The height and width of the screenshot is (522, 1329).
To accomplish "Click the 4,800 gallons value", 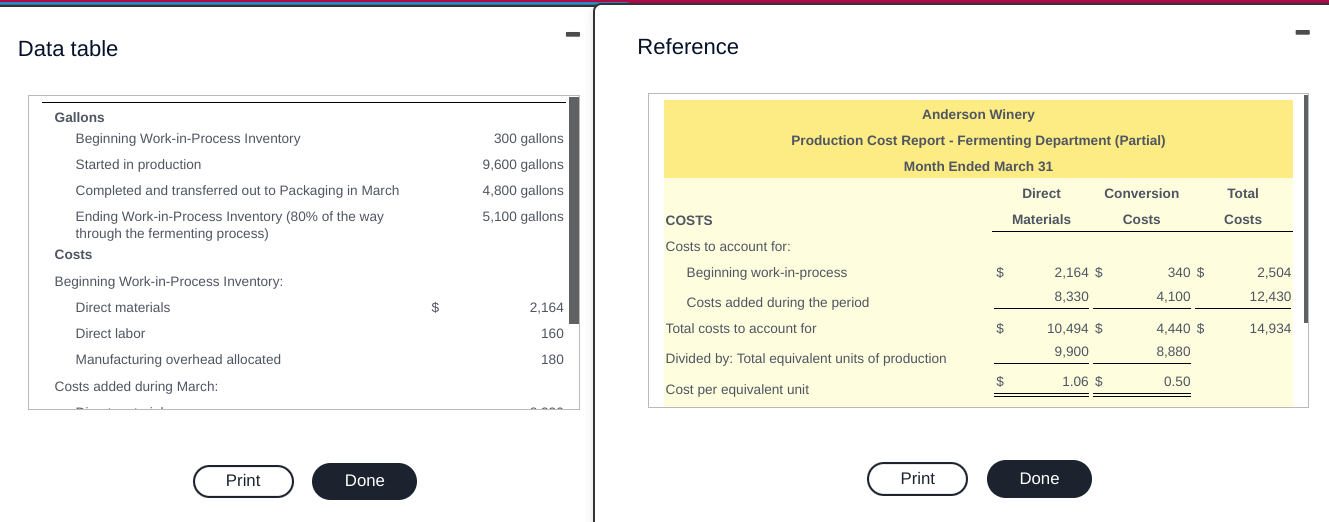I will (522, 190).
